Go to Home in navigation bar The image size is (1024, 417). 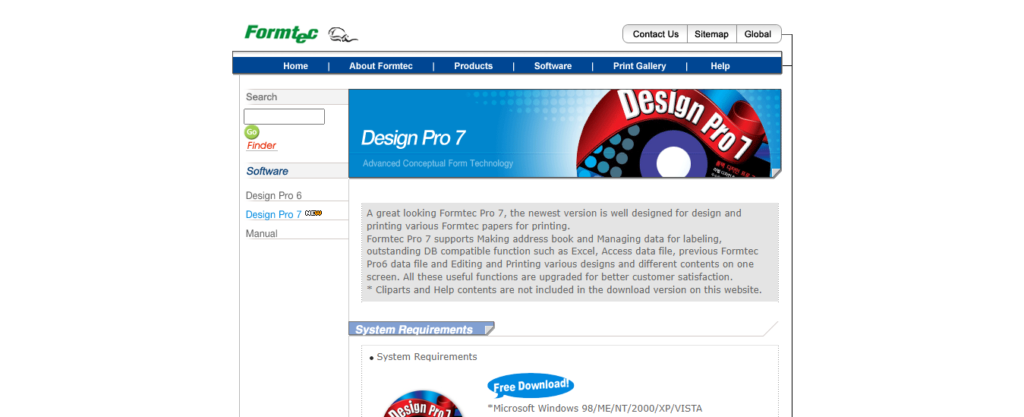coord(295,66)
